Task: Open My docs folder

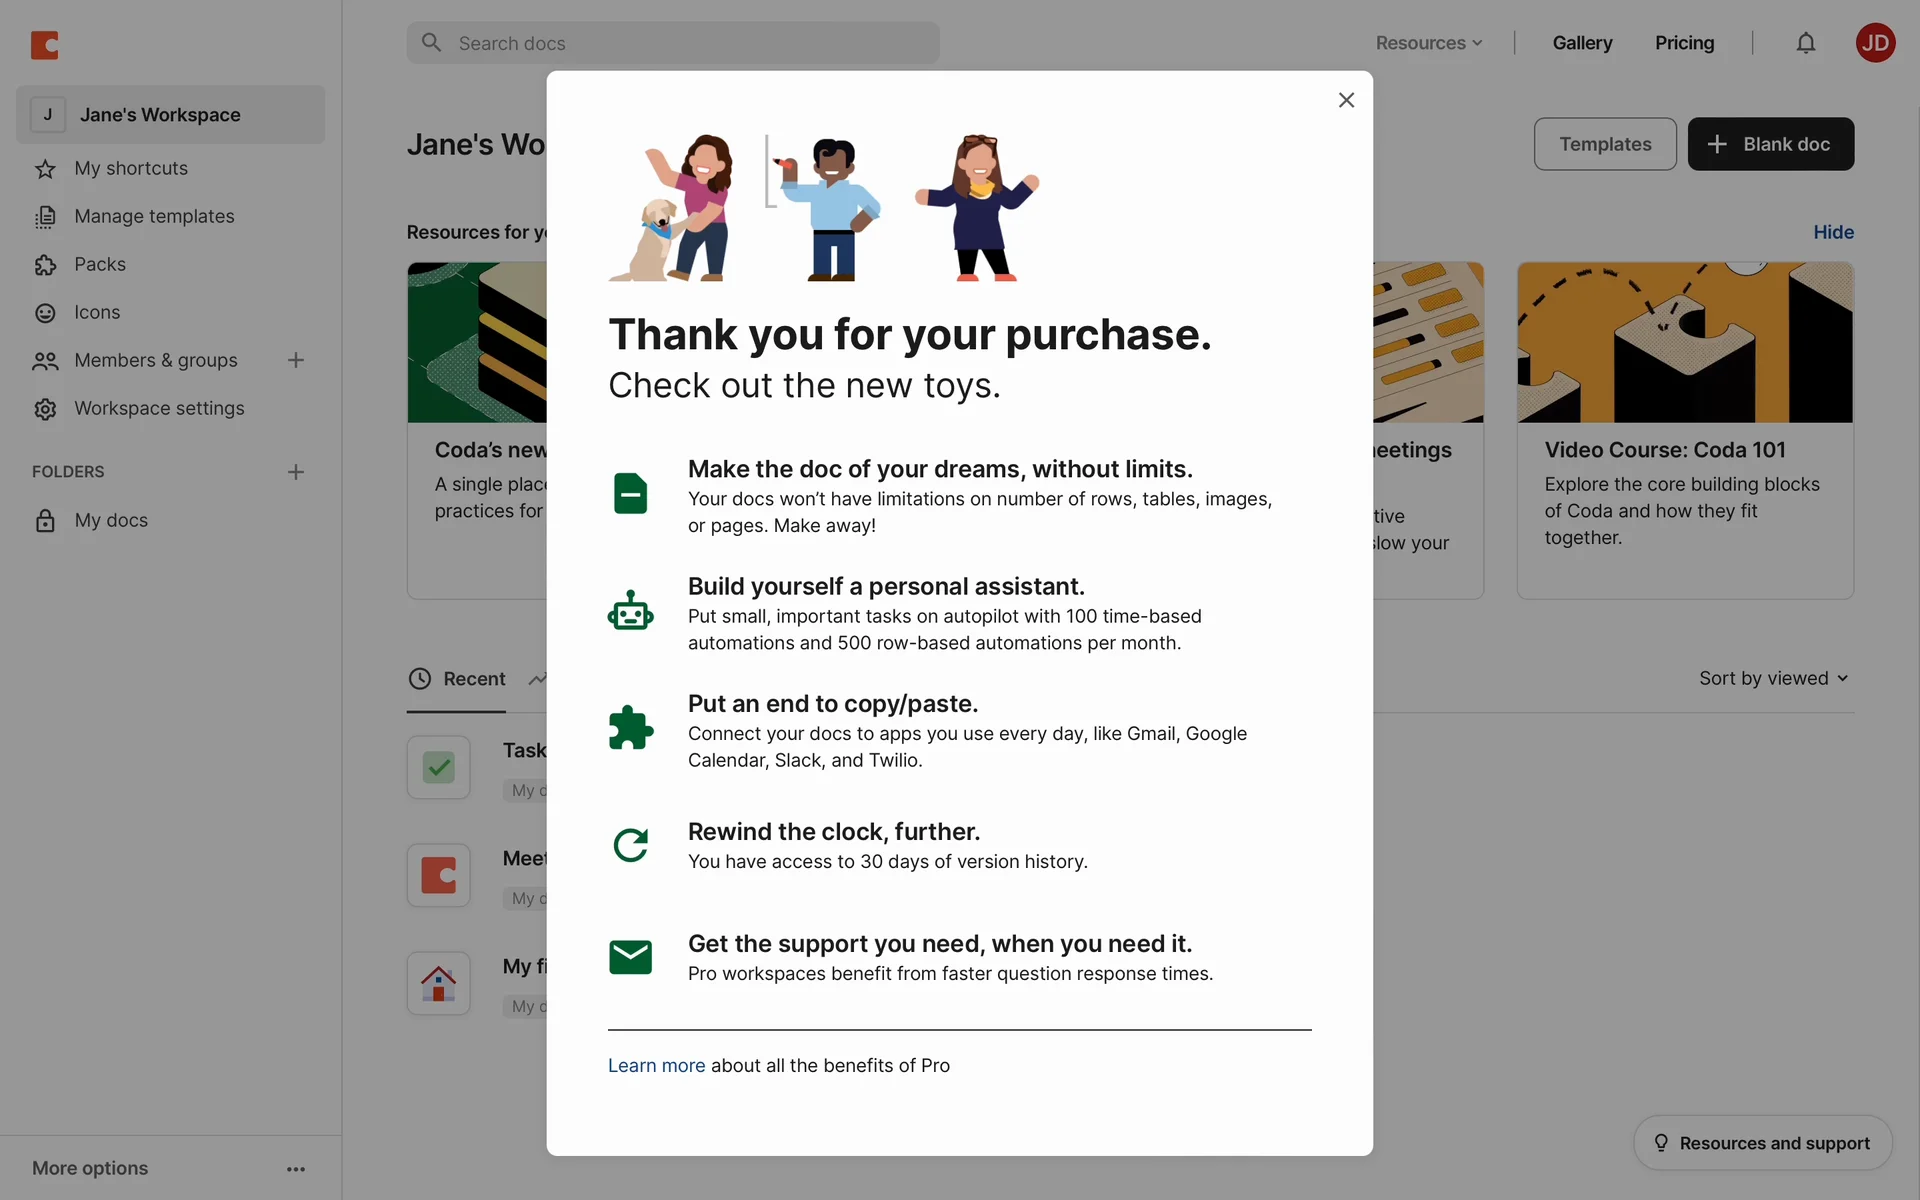Action: [x=111, y=521]
